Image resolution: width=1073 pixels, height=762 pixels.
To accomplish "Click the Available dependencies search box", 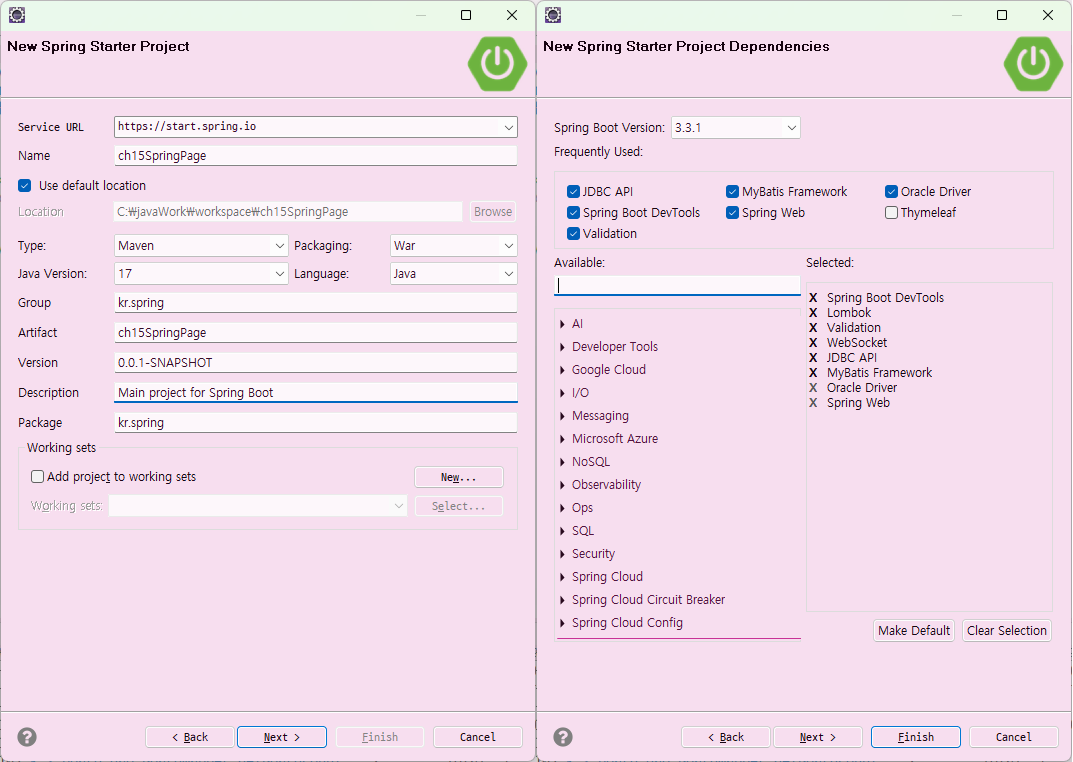I will (x=677, y=285).
